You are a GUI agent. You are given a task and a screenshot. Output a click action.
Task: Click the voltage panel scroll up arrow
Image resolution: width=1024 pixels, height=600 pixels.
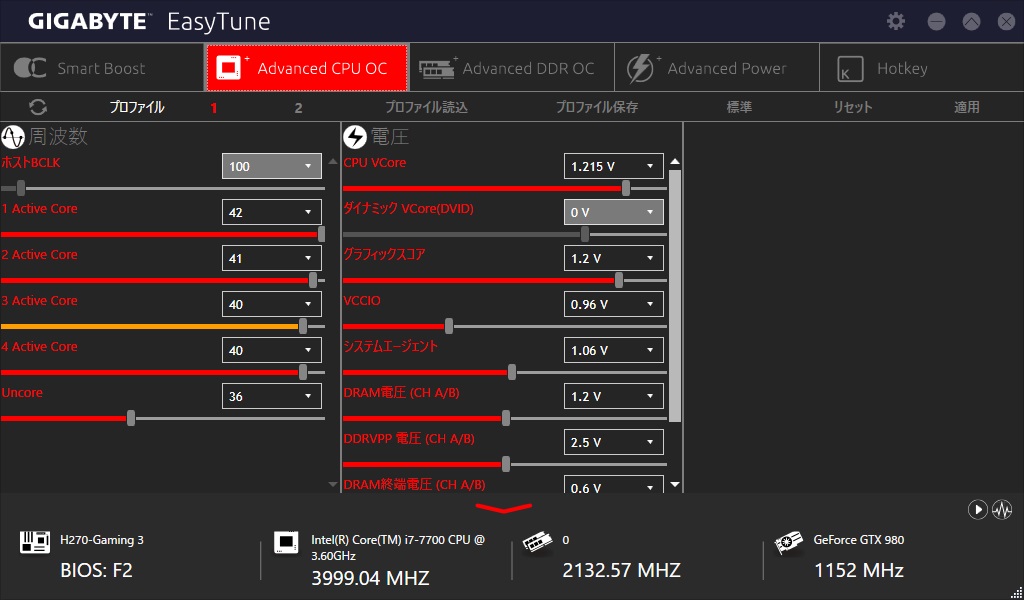675,161
